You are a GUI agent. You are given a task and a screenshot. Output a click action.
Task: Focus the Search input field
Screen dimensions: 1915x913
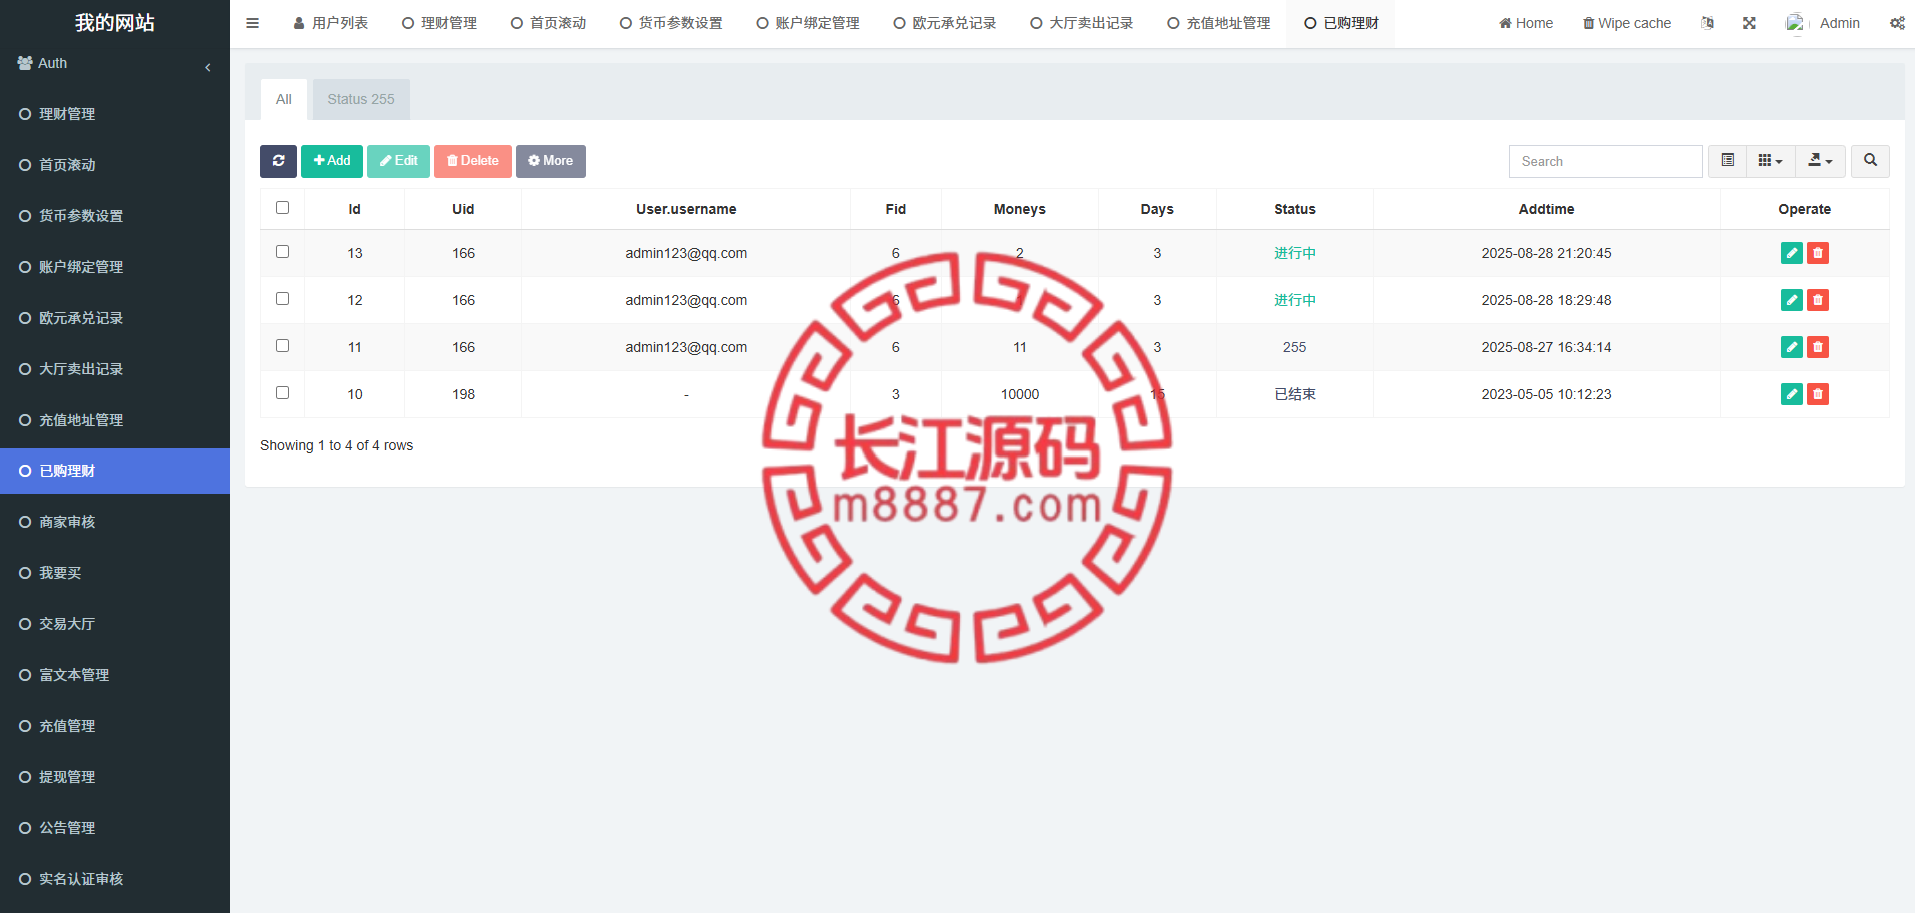1606,161
